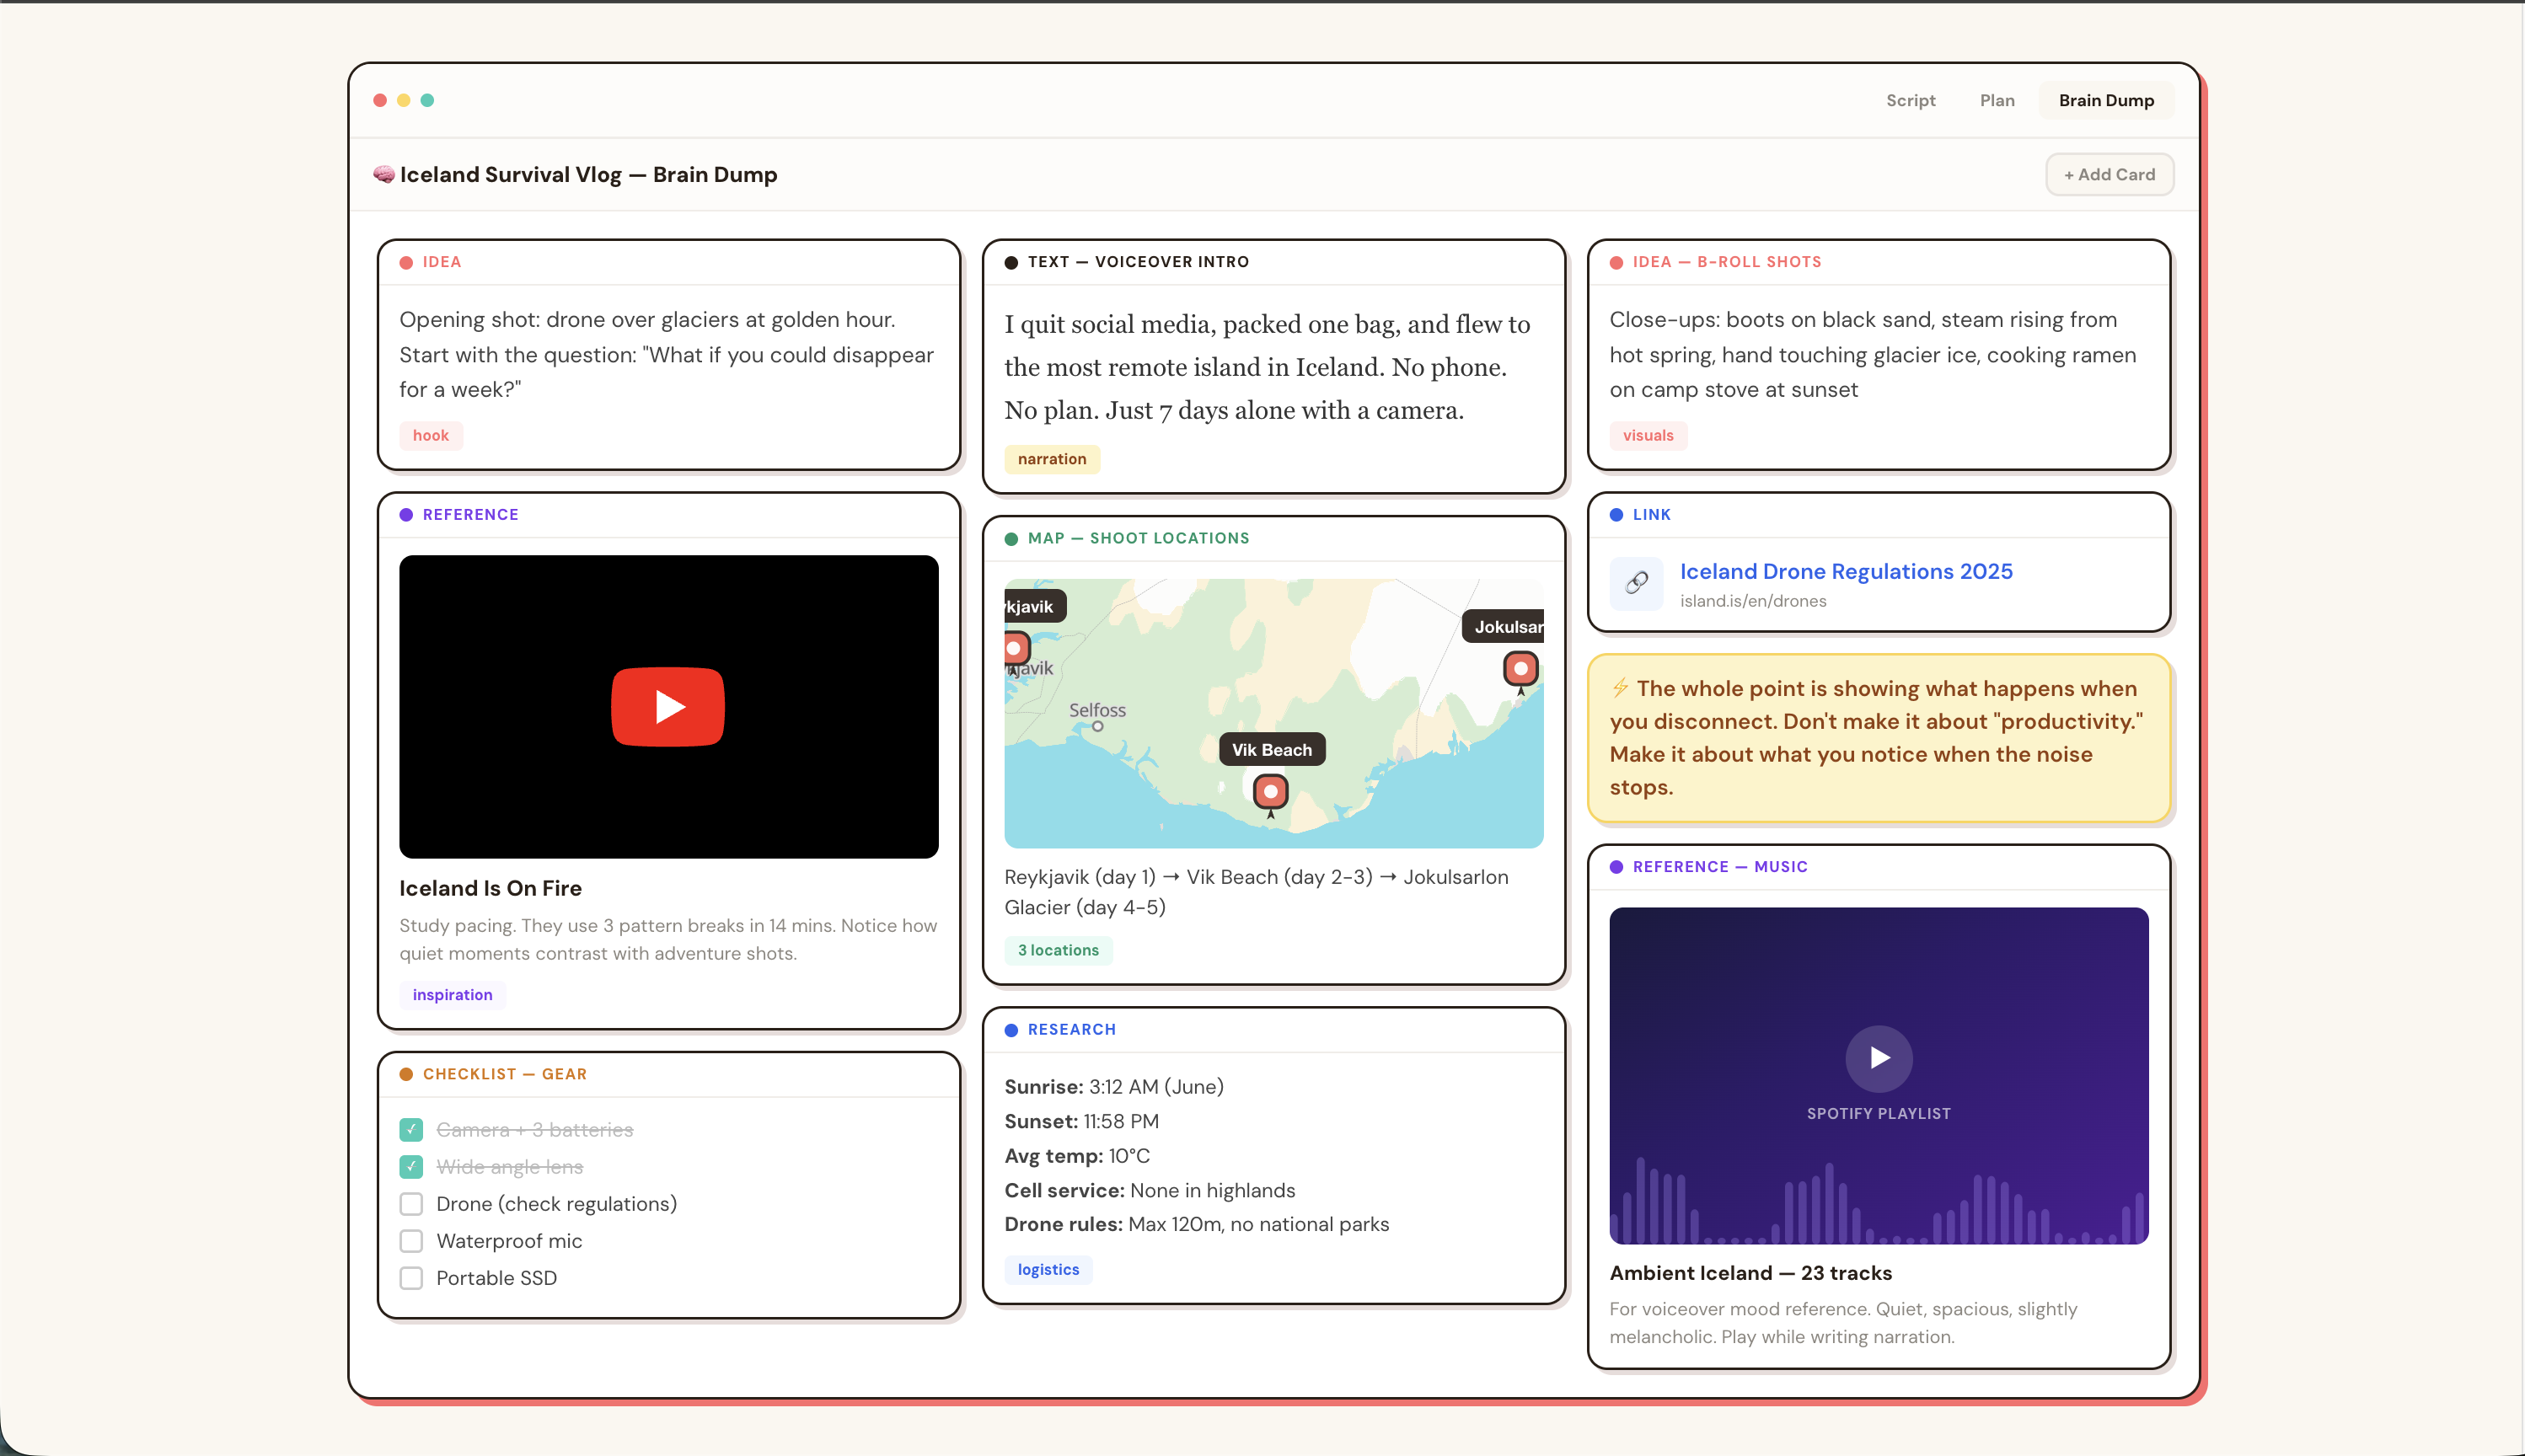Check the Waterproof mic item
This screenshot has height=1456, width=2525.
pyautogui.click(x=411, y=1240)
